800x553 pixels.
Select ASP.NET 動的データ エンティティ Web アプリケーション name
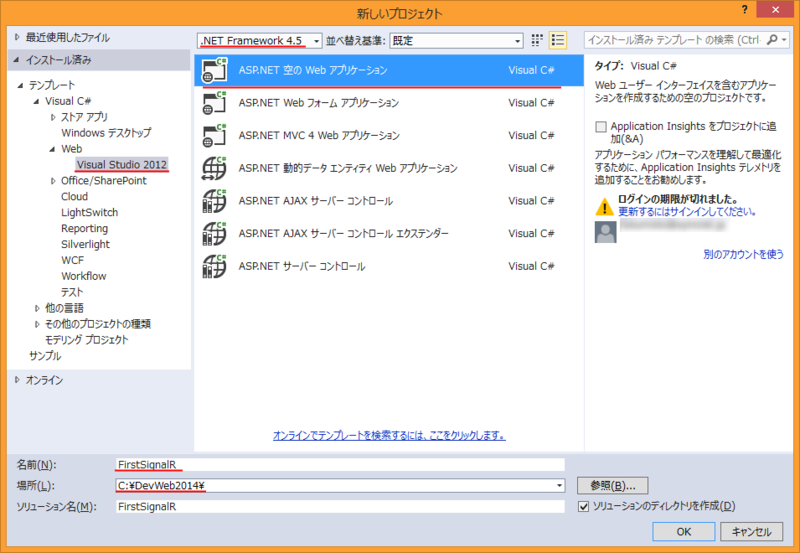(348, 168)
